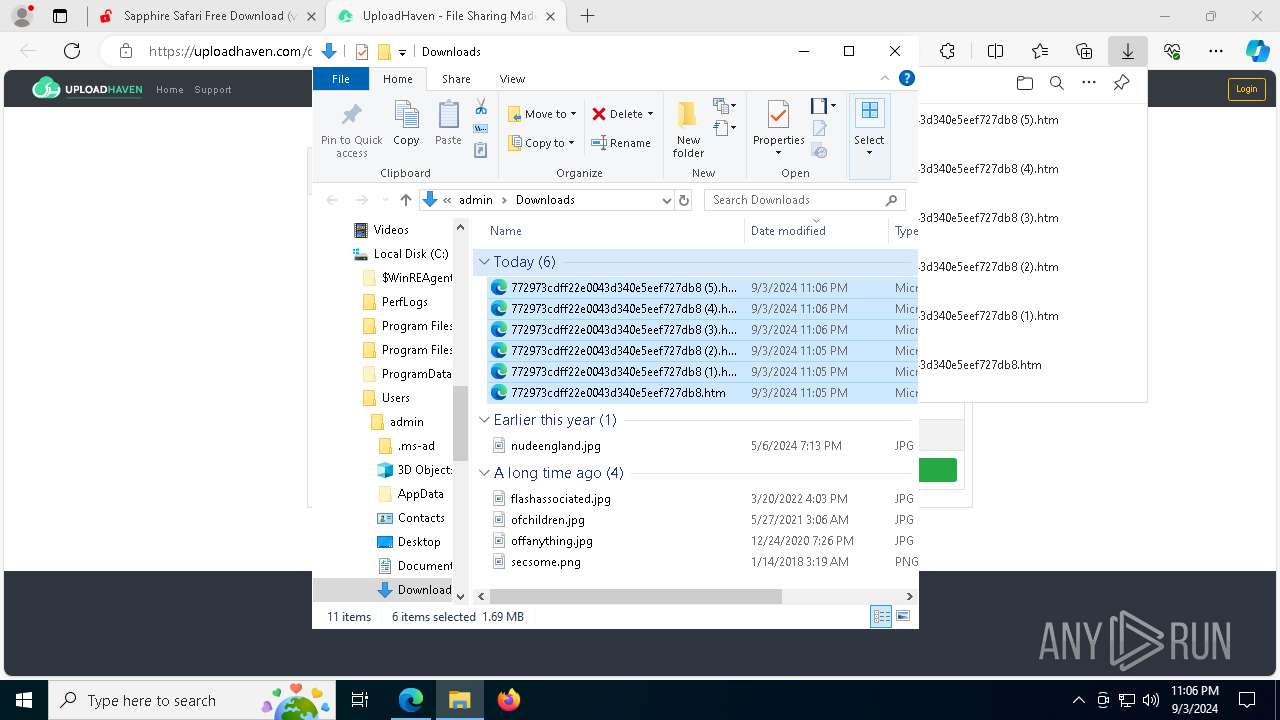Click the Windows Start button
The width and height of the screenshot is (1280, 720).
point(24,700)
